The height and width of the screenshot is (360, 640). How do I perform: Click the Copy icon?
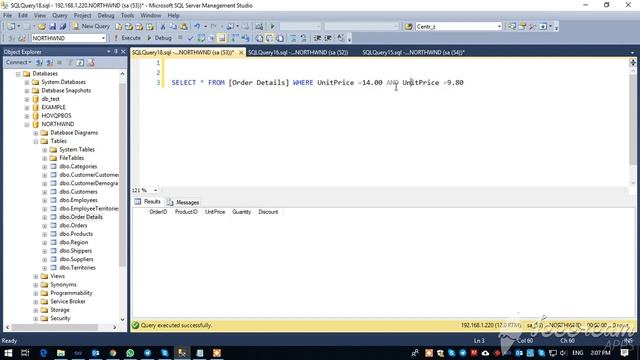(173, 27)
